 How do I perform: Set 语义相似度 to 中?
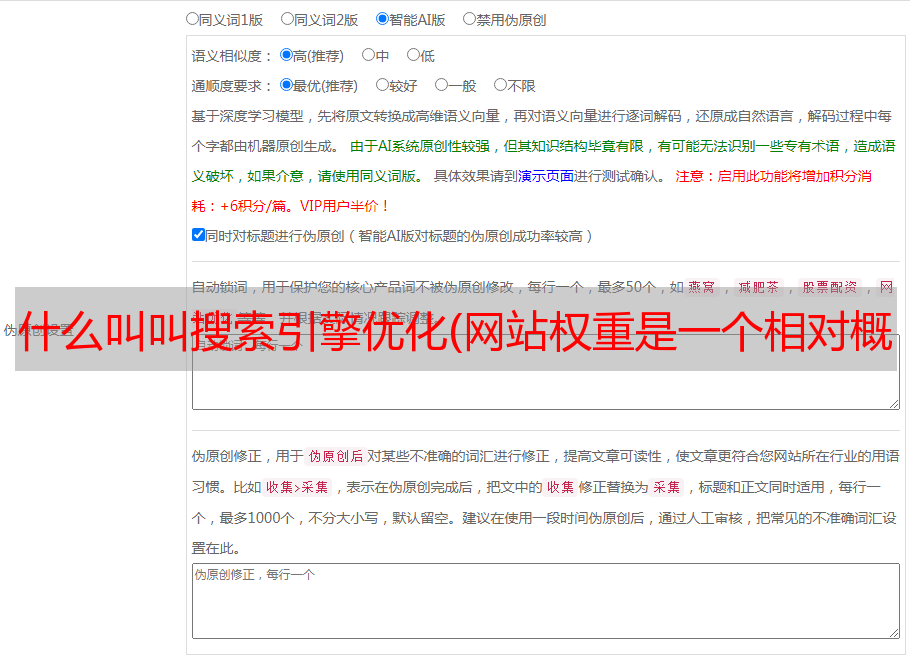pos(368,55)
